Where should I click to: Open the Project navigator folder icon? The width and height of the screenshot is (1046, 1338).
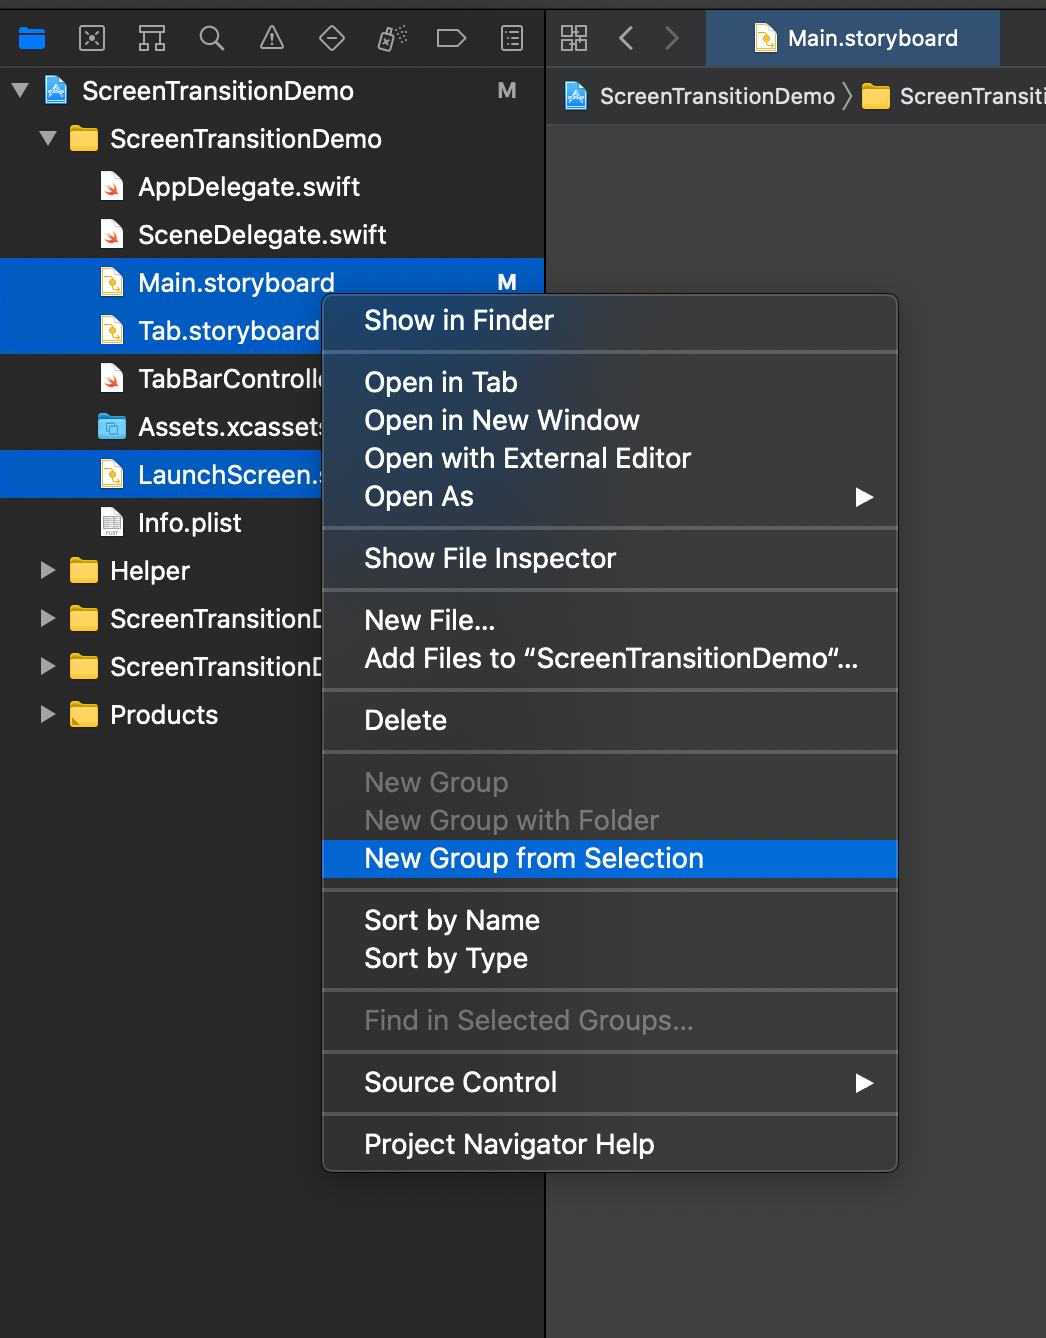[32, 39]
